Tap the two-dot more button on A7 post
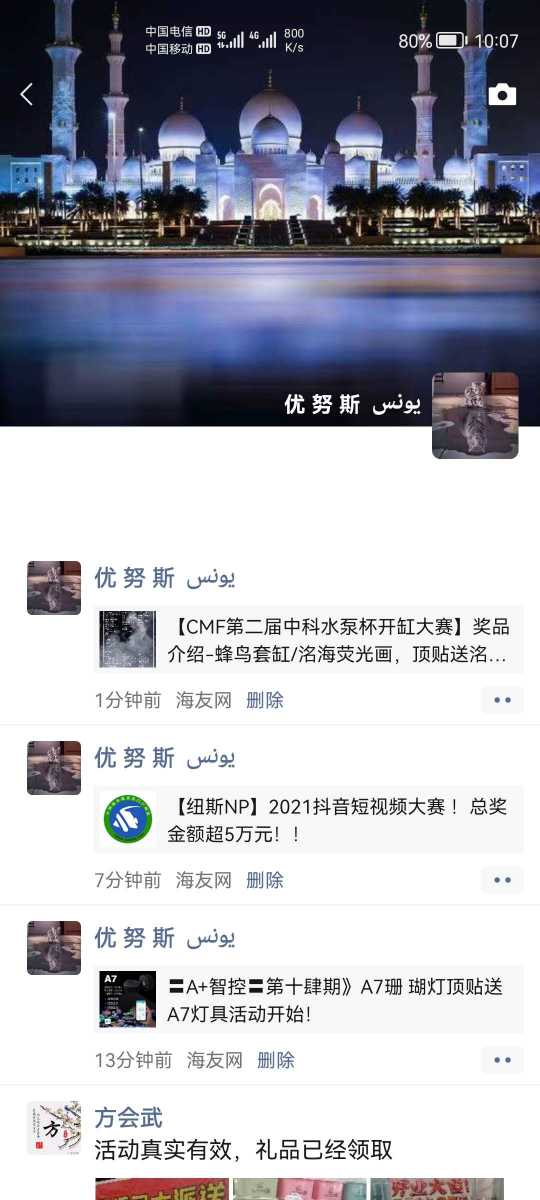The height and width of the screenshot is (1200, 540). pos(502,1060)
